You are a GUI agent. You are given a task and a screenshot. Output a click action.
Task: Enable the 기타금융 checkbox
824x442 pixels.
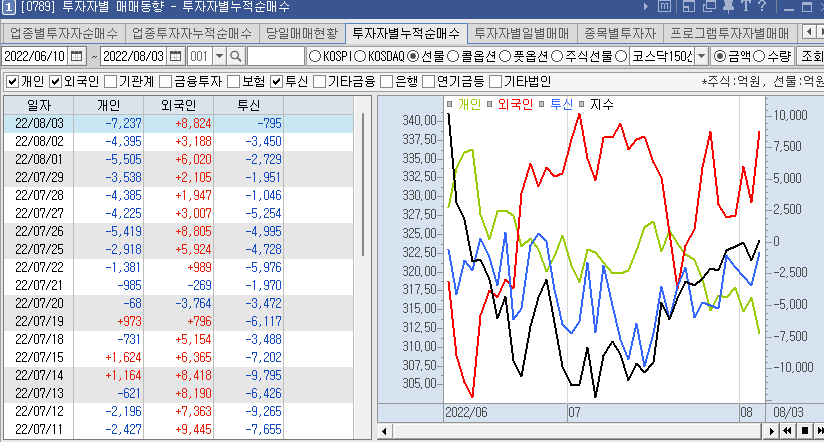319,81
